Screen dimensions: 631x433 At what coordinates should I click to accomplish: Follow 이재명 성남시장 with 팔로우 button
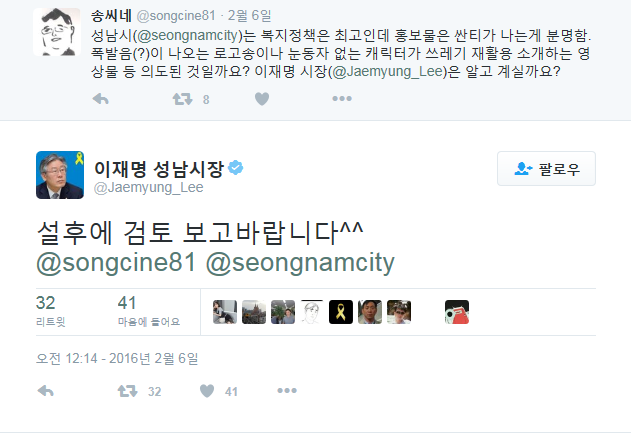[x=546, y=169]
